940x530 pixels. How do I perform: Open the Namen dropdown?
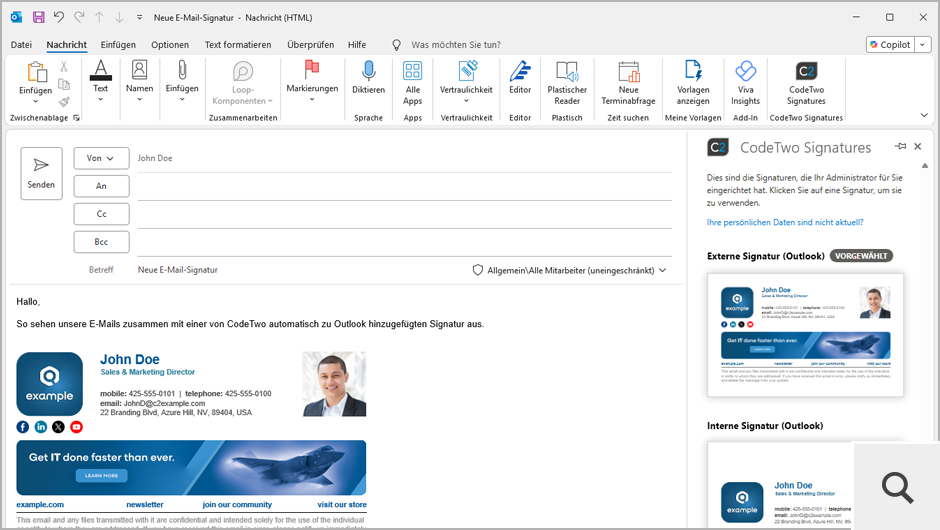click(139, 80)
